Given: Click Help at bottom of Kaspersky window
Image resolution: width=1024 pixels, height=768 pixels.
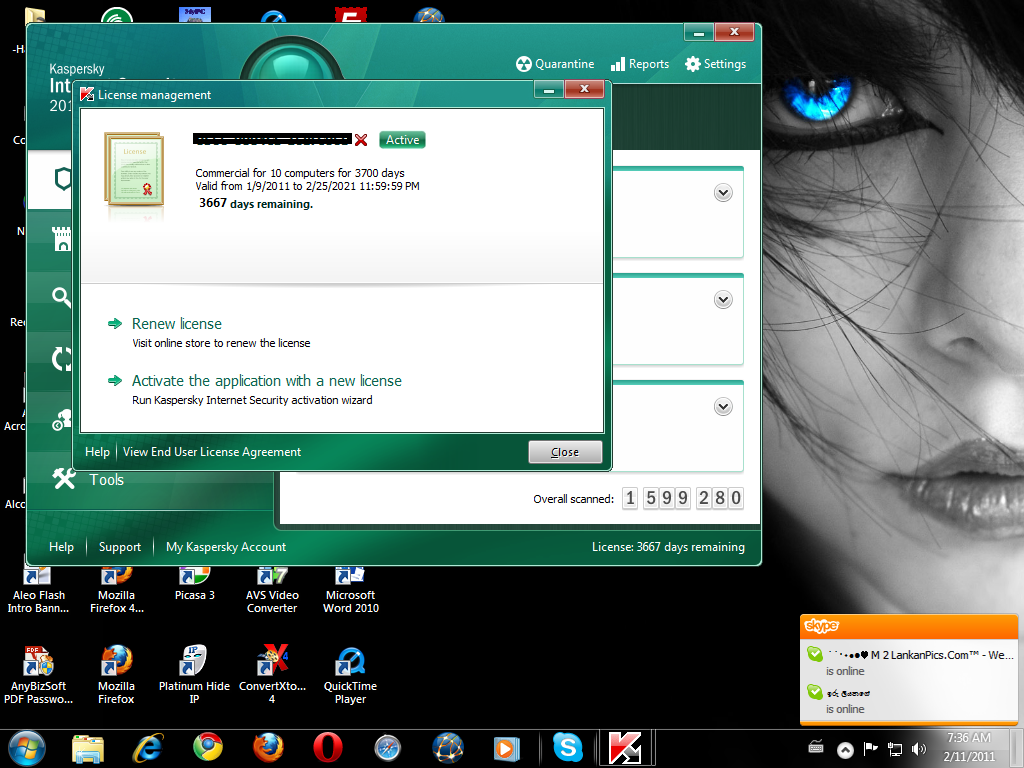Looking at the screenshot, I should [61, 547].
